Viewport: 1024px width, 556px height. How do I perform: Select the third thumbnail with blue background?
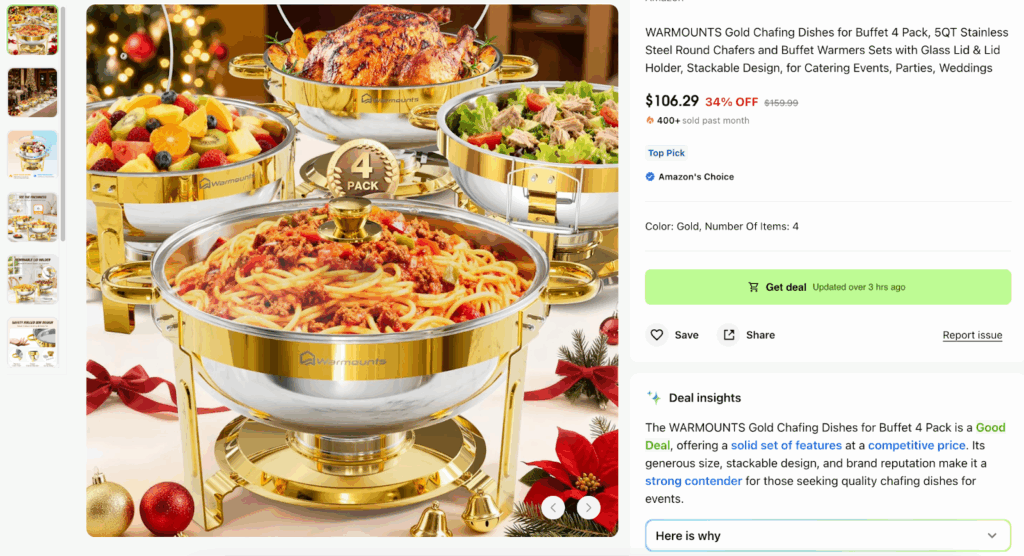pos(33,154)
